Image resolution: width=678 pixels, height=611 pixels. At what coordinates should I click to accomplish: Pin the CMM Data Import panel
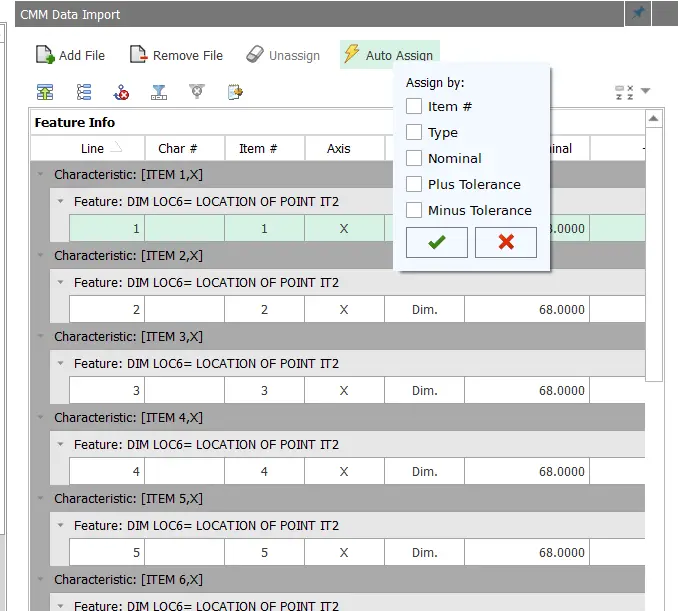pos(638,13)
